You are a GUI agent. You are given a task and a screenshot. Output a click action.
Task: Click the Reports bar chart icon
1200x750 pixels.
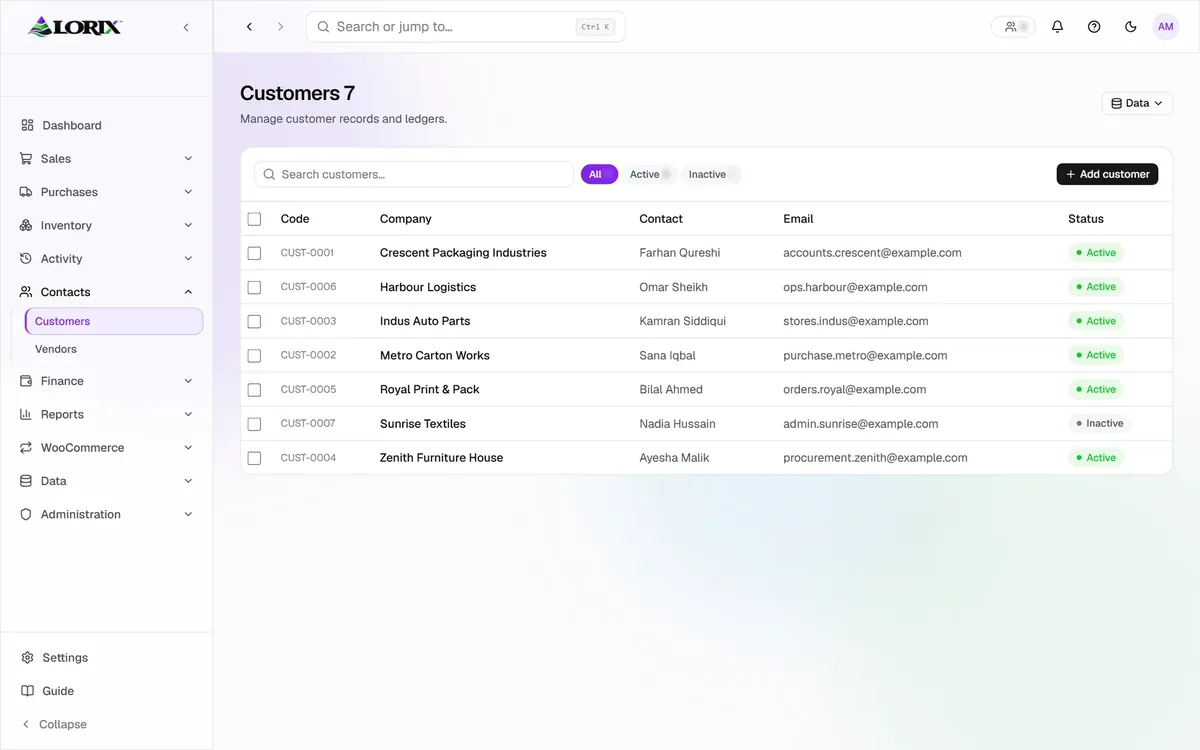pyautogui.click(x=26, y=414)
